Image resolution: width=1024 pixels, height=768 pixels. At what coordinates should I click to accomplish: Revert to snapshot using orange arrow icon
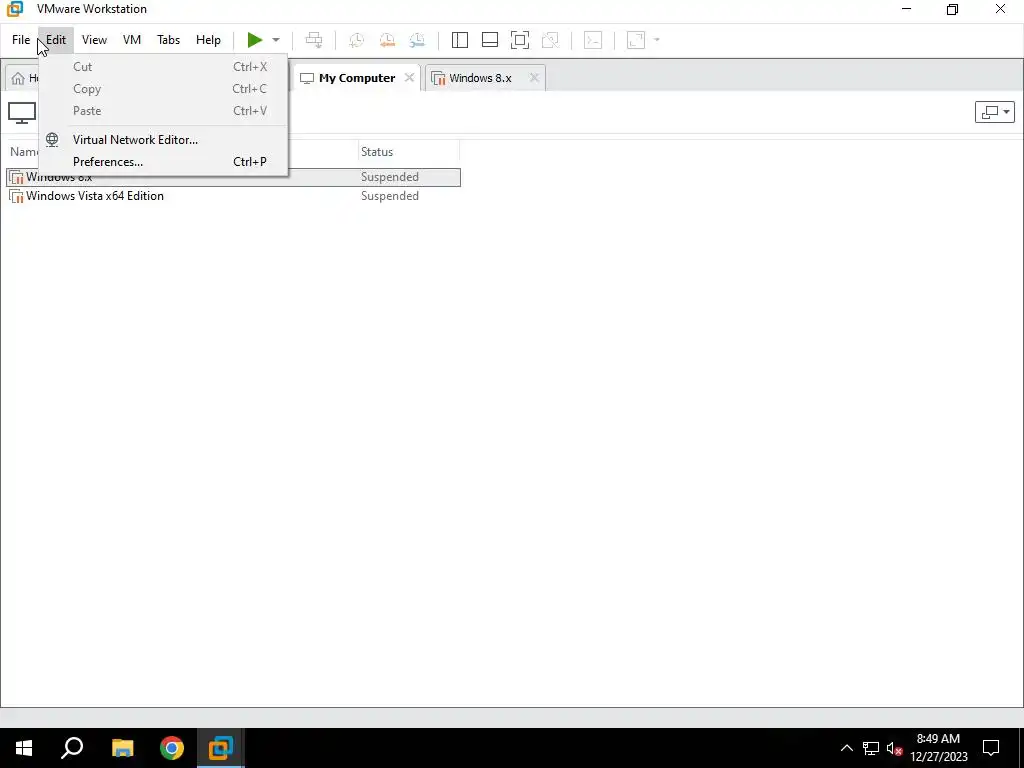pyautogui.click(x=387, y=40)
